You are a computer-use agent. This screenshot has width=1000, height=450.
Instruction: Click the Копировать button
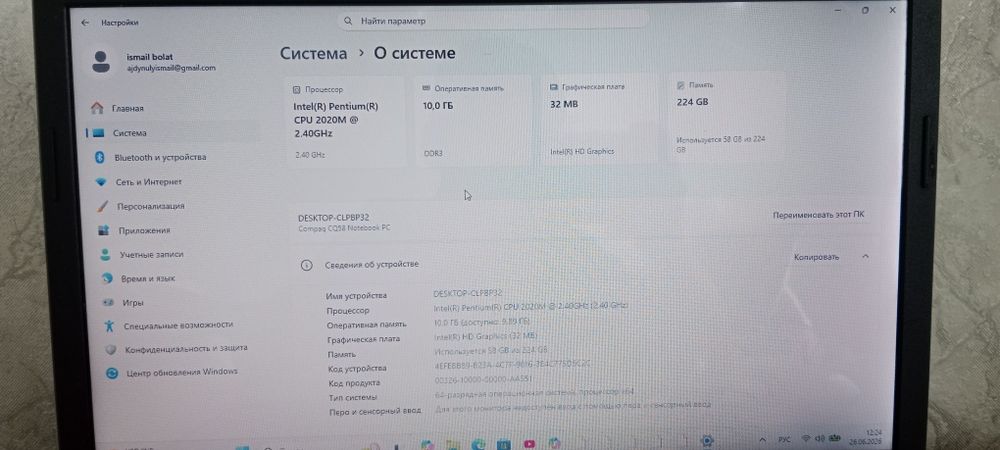[x=816, y=257]
